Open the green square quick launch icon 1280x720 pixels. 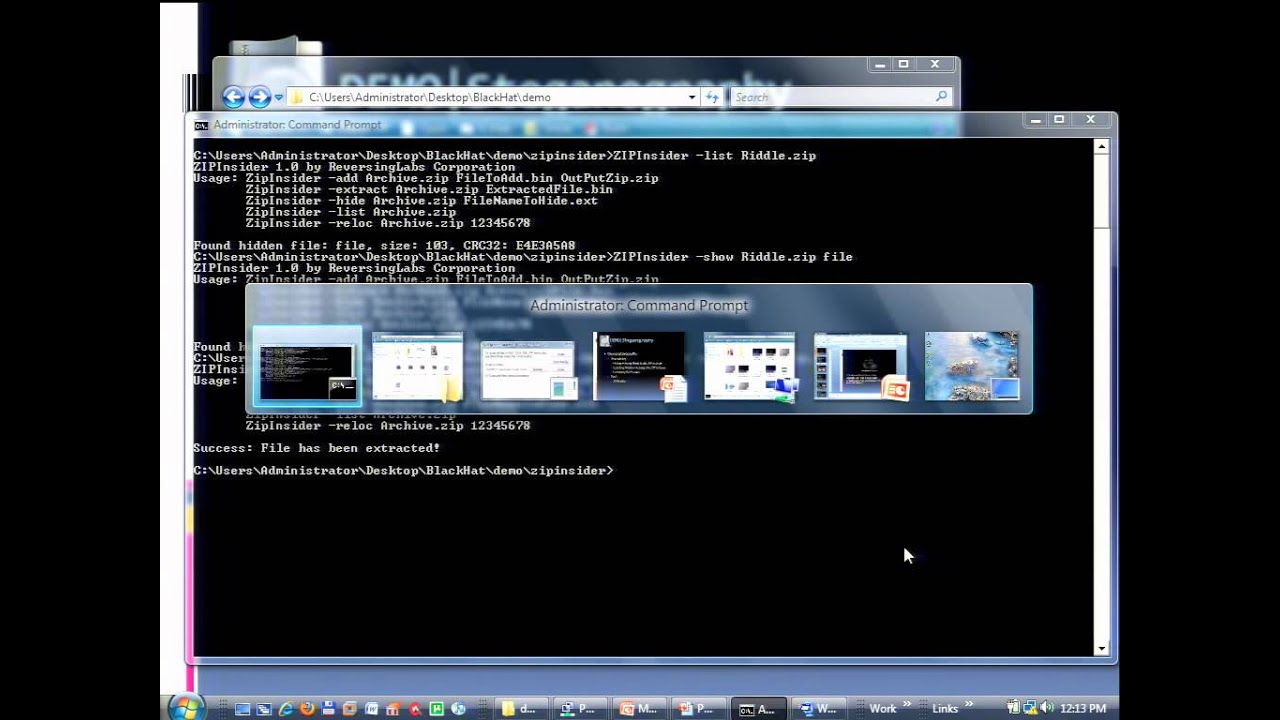coord(436,709)
